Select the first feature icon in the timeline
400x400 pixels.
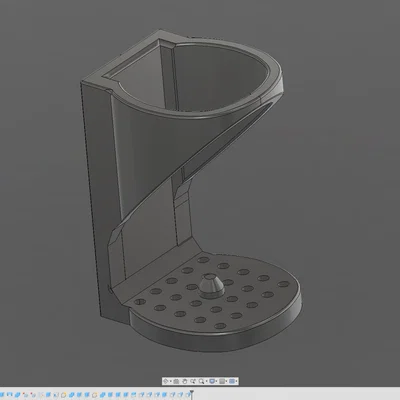tap(2, 395)
